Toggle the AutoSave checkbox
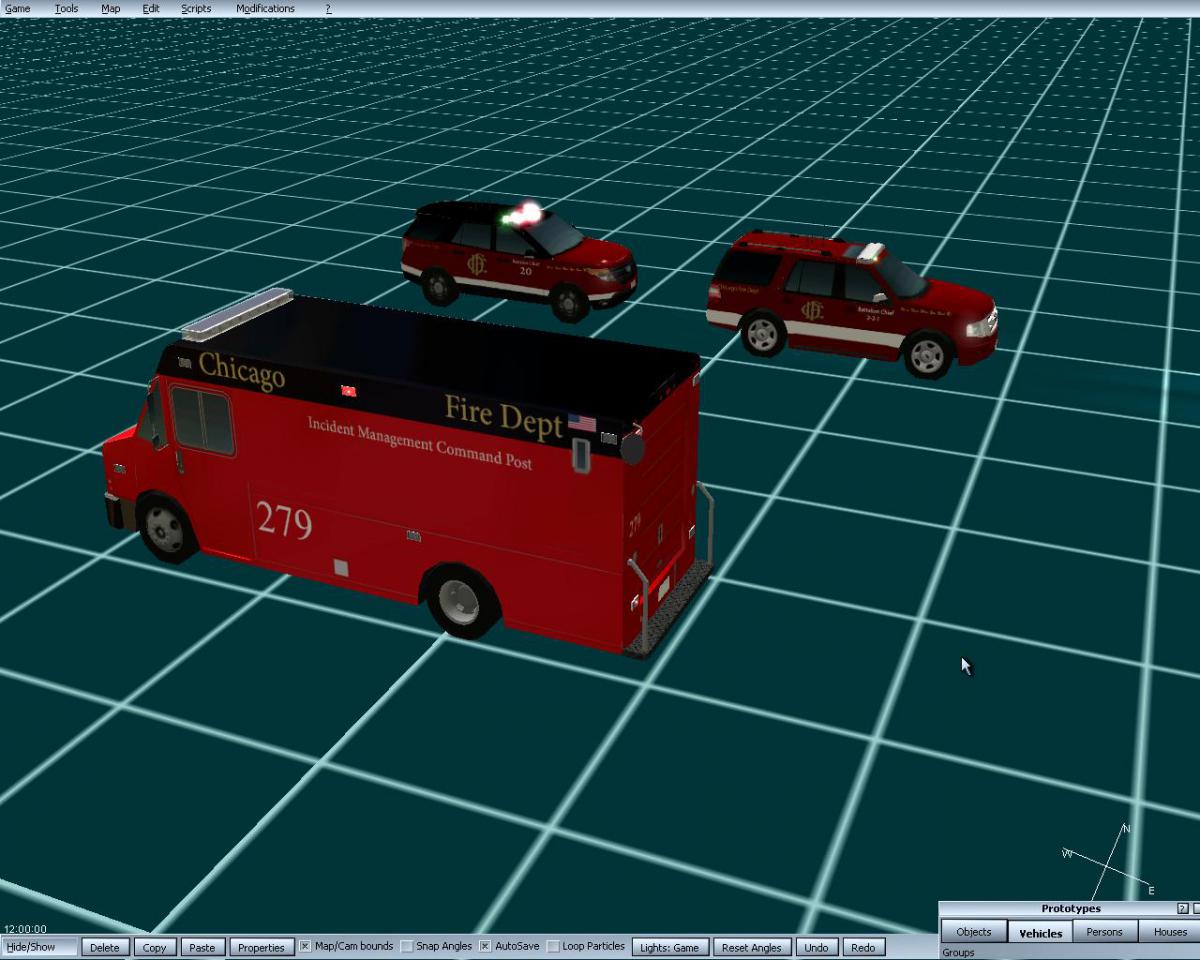Screen dimensions: 1200x960 pos(485,946)
